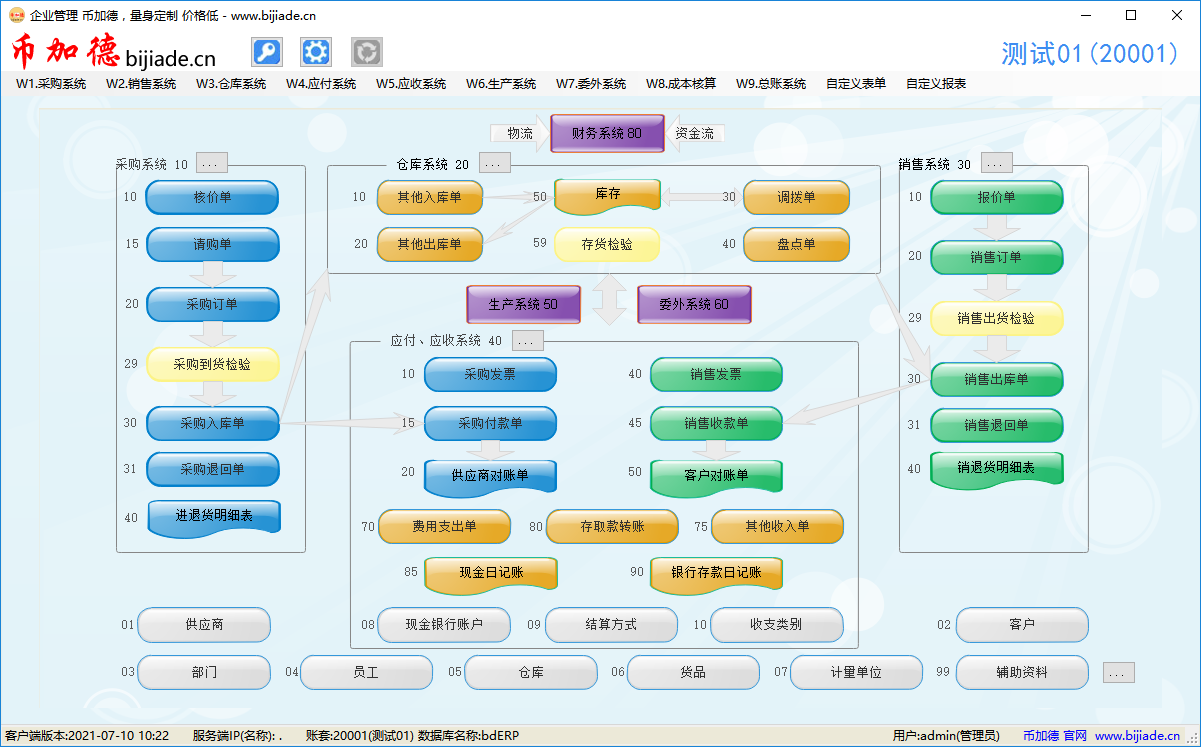The image size is (1201, 747).
Task: Click the 采购订单 button
Action: tap(212, 305)
